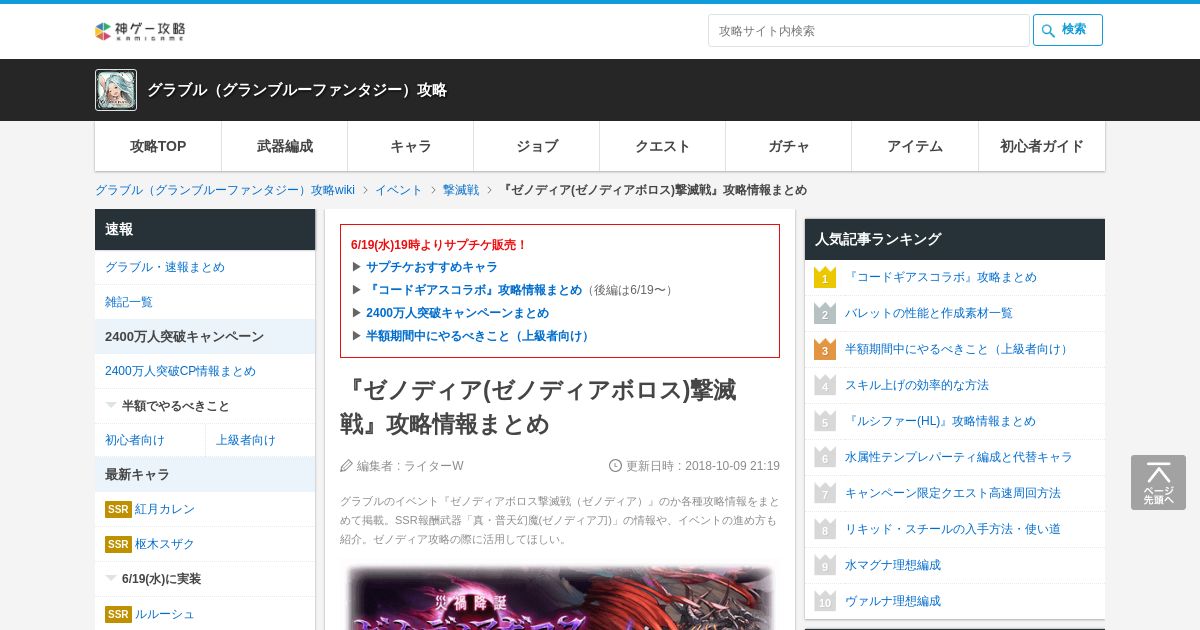Go to 撃滅戦 breadcrumb link

coord(461,190)
